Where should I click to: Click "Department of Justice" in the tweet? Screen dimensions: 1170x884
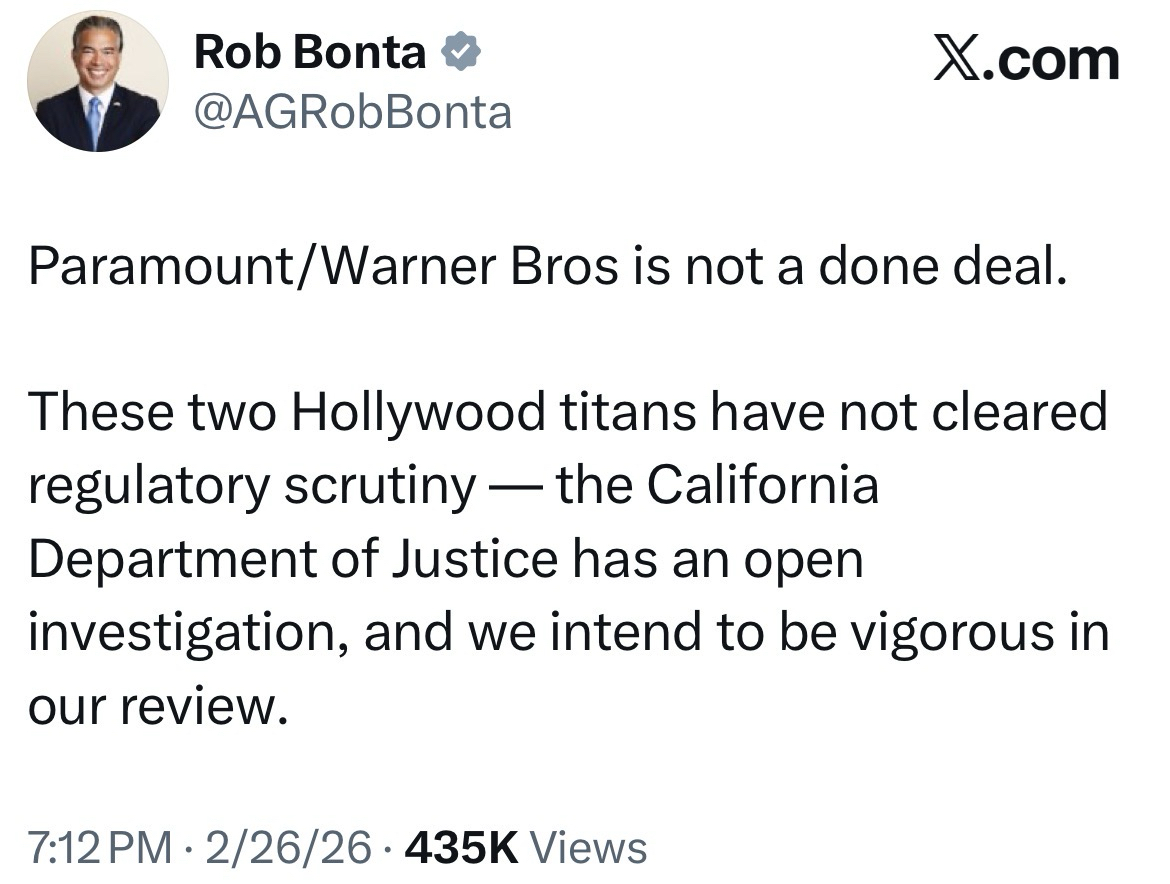pos(292,560)
